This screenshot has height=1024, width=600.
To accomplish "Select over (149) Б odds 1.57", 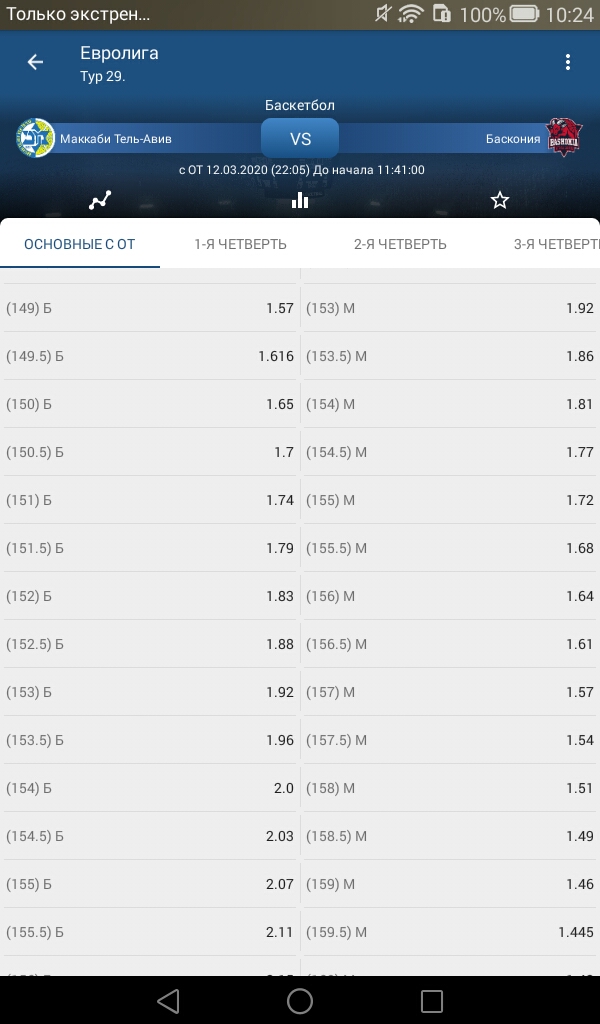I will [x=150, y=308].
